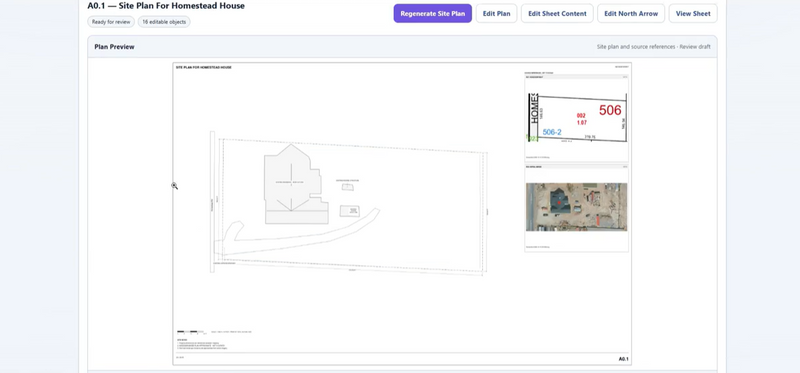Open Edit North Arrow
Image resolution: width=800 pixels, height=373 pixels.
[631, 14]
